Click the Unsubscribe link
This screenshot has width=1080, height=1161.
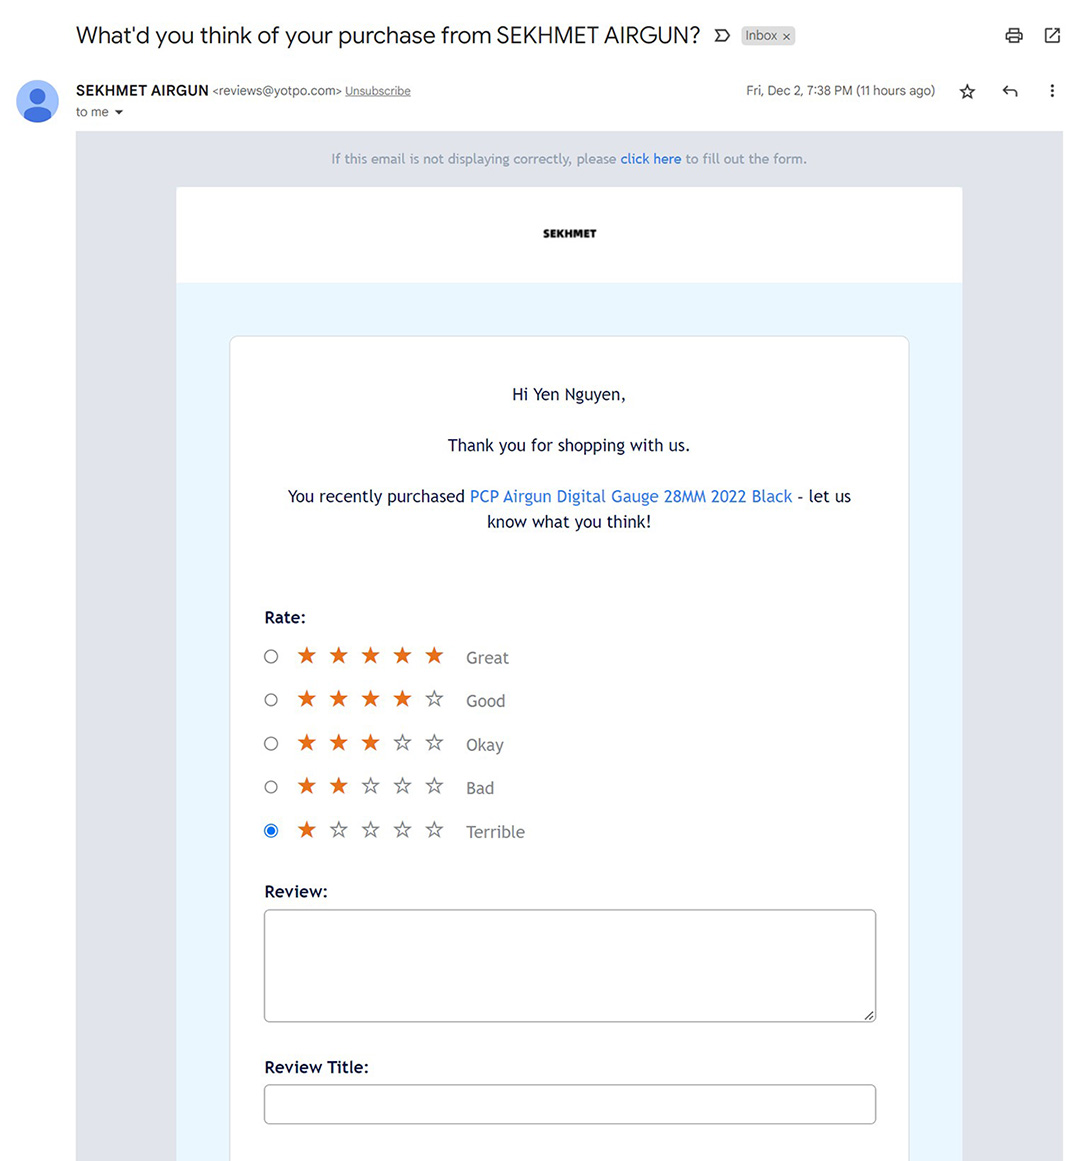point(378,91)
